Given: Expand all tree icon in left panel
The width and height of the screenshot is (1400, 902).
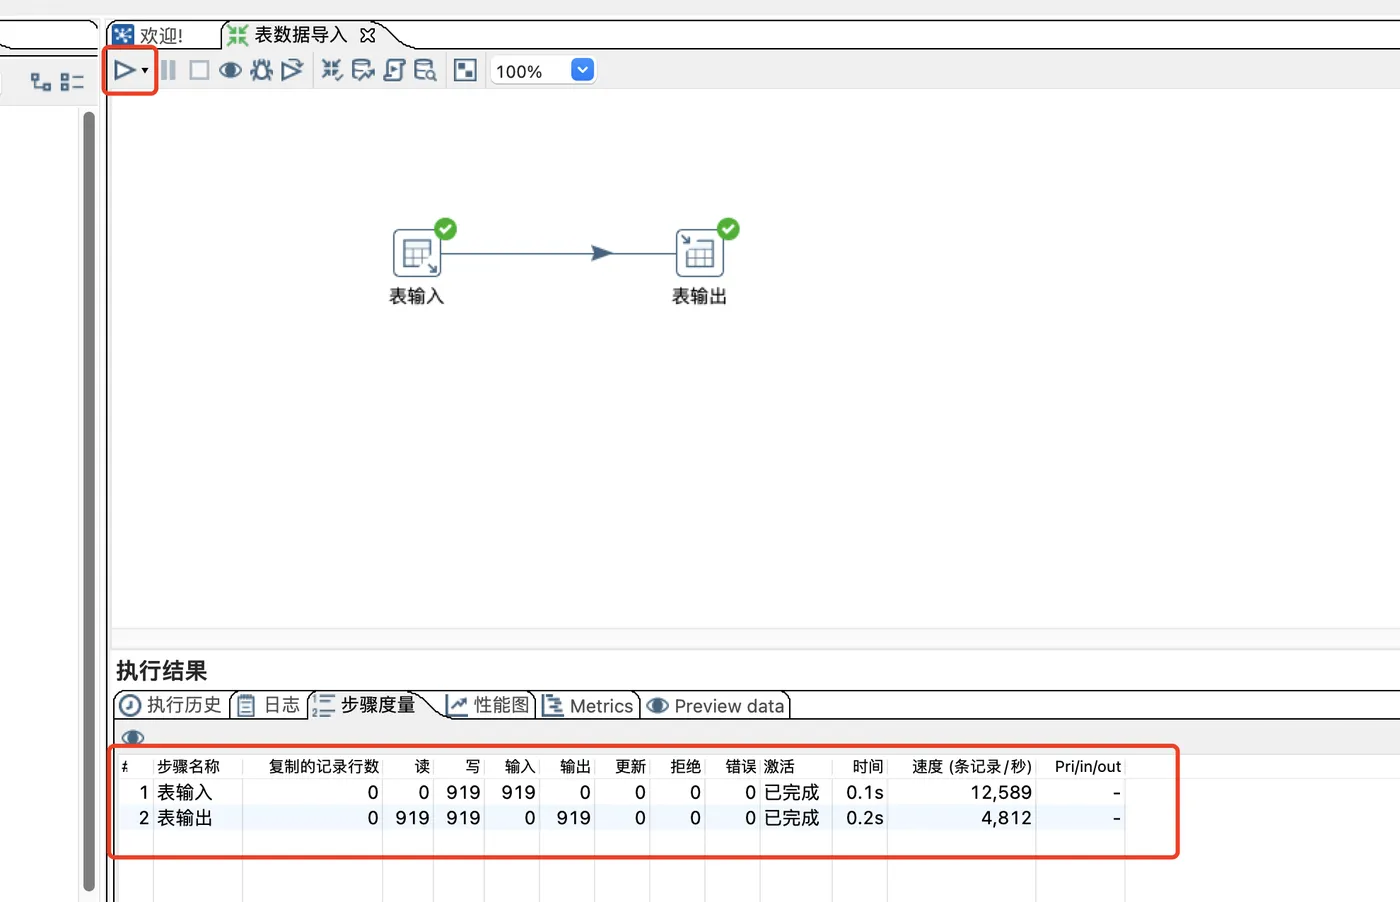Looking at the screenshot, I should coord(41,81).
